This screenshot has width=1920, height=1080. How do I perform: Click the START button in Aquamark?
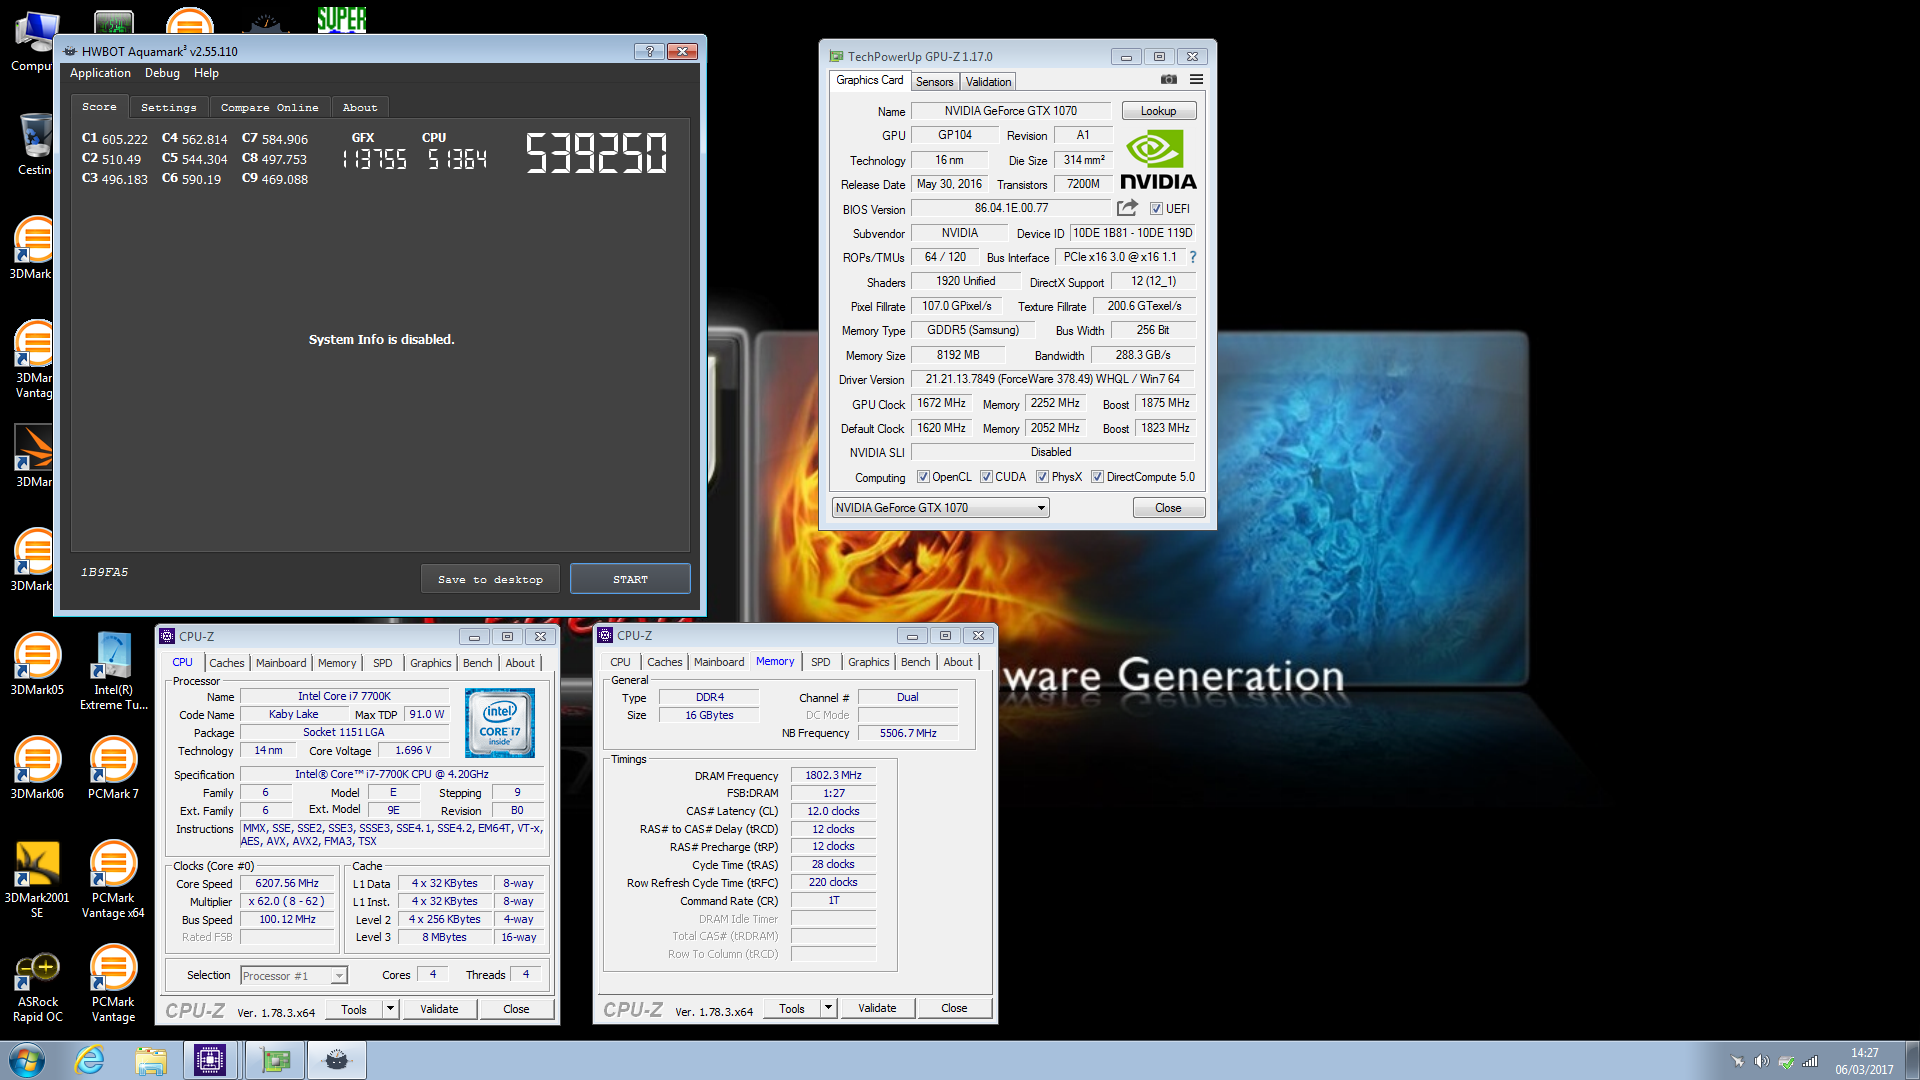(x=630, y=579)
